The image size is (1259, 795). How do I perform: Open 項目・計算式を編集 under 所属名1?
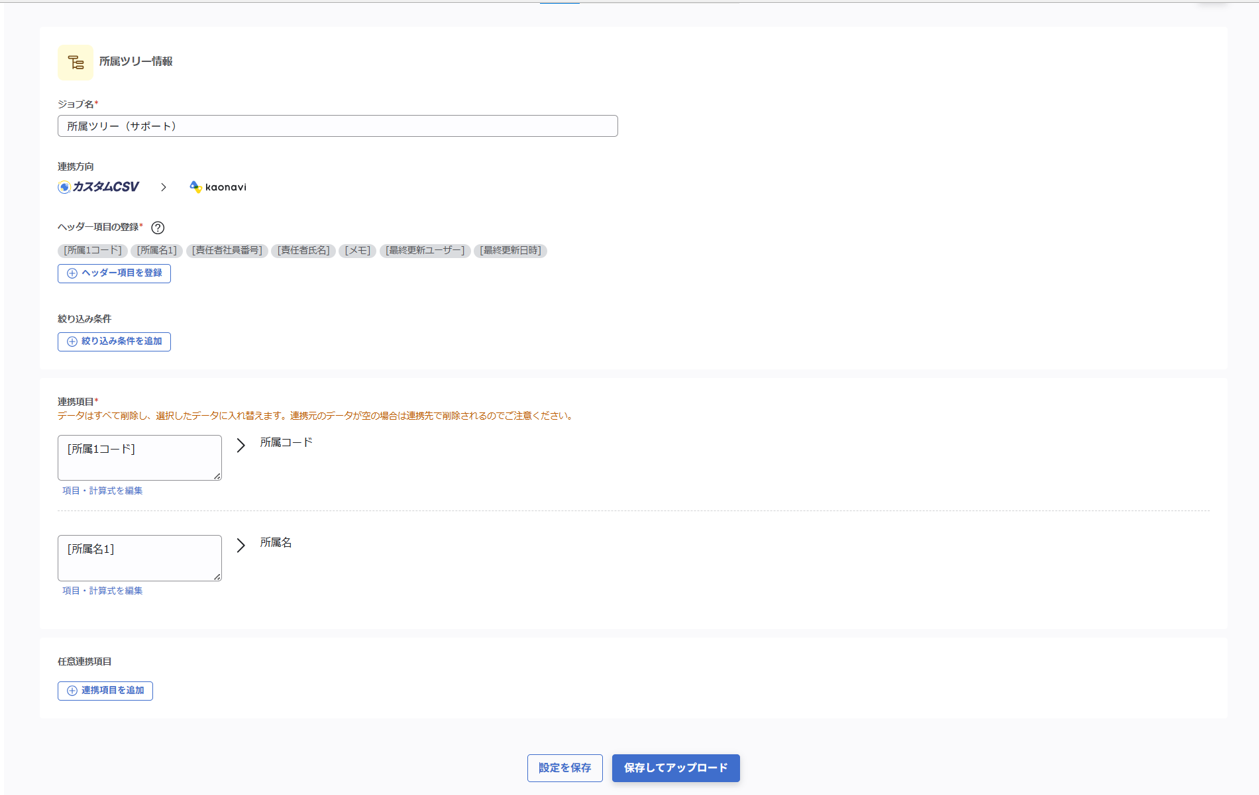coord(100,590)
